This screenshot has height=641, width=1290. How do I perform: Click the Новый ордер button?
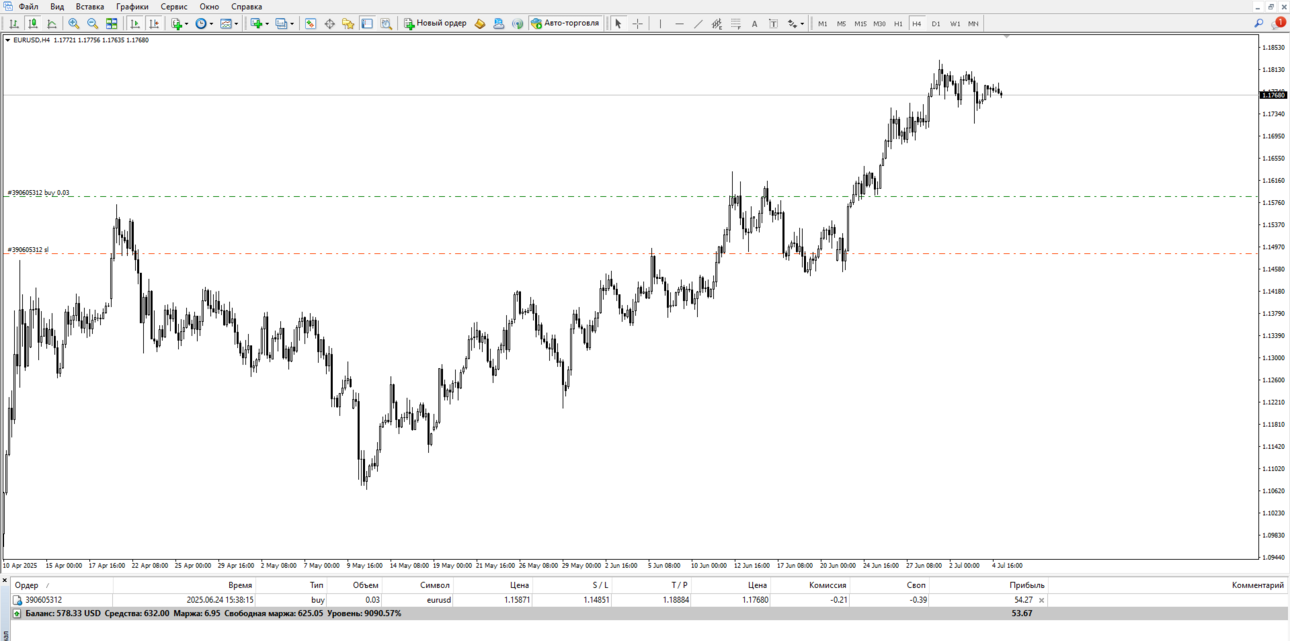point(435,23)
